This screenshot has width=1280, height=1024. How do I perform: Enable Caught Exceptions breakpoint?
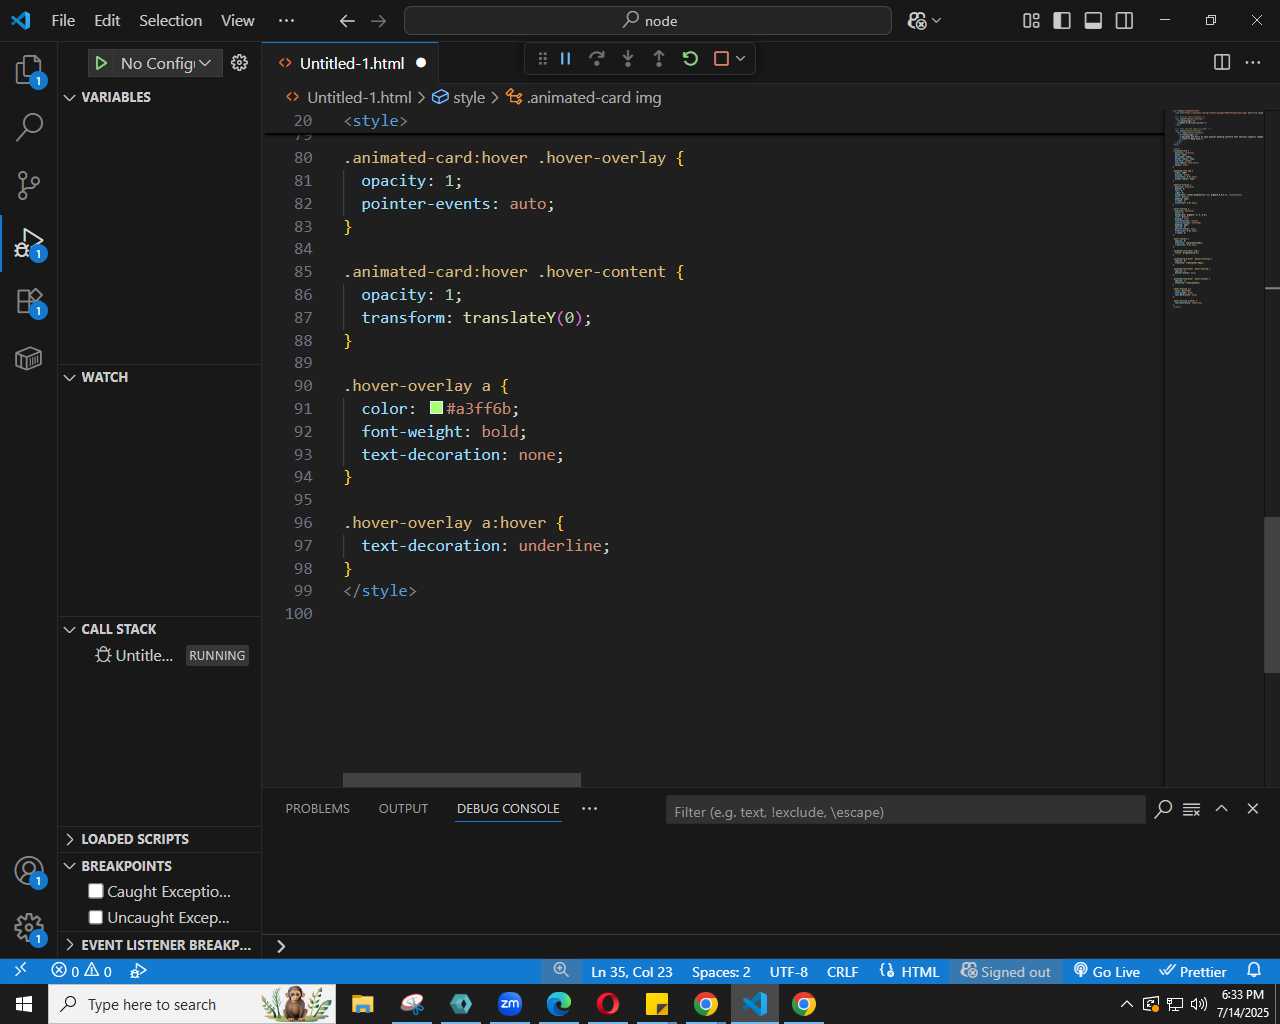point(96,891)
